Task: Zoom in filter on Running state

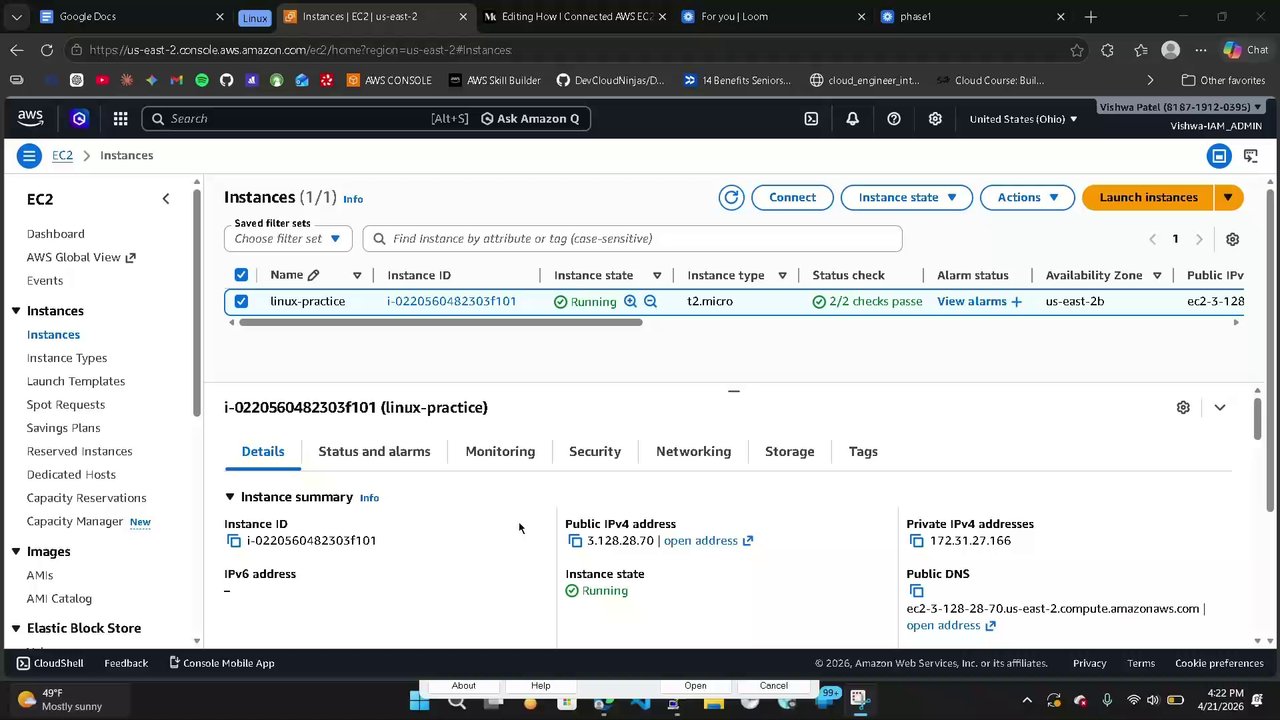Action: point(630,301)
